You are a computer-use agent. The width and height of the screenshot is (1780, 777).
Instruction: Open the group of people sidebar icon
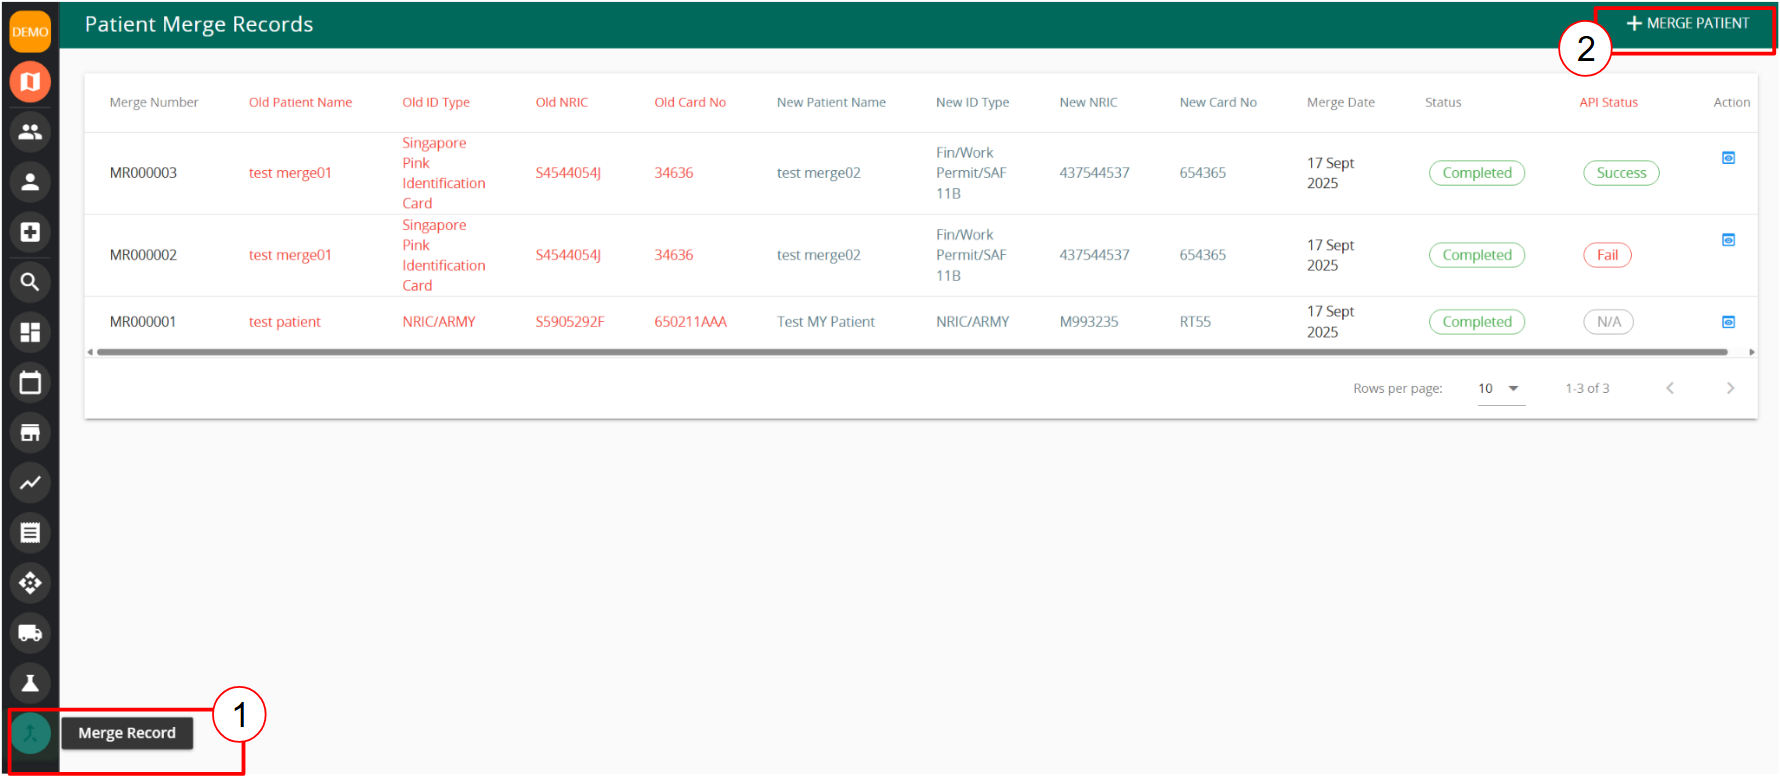click(30, 132)
